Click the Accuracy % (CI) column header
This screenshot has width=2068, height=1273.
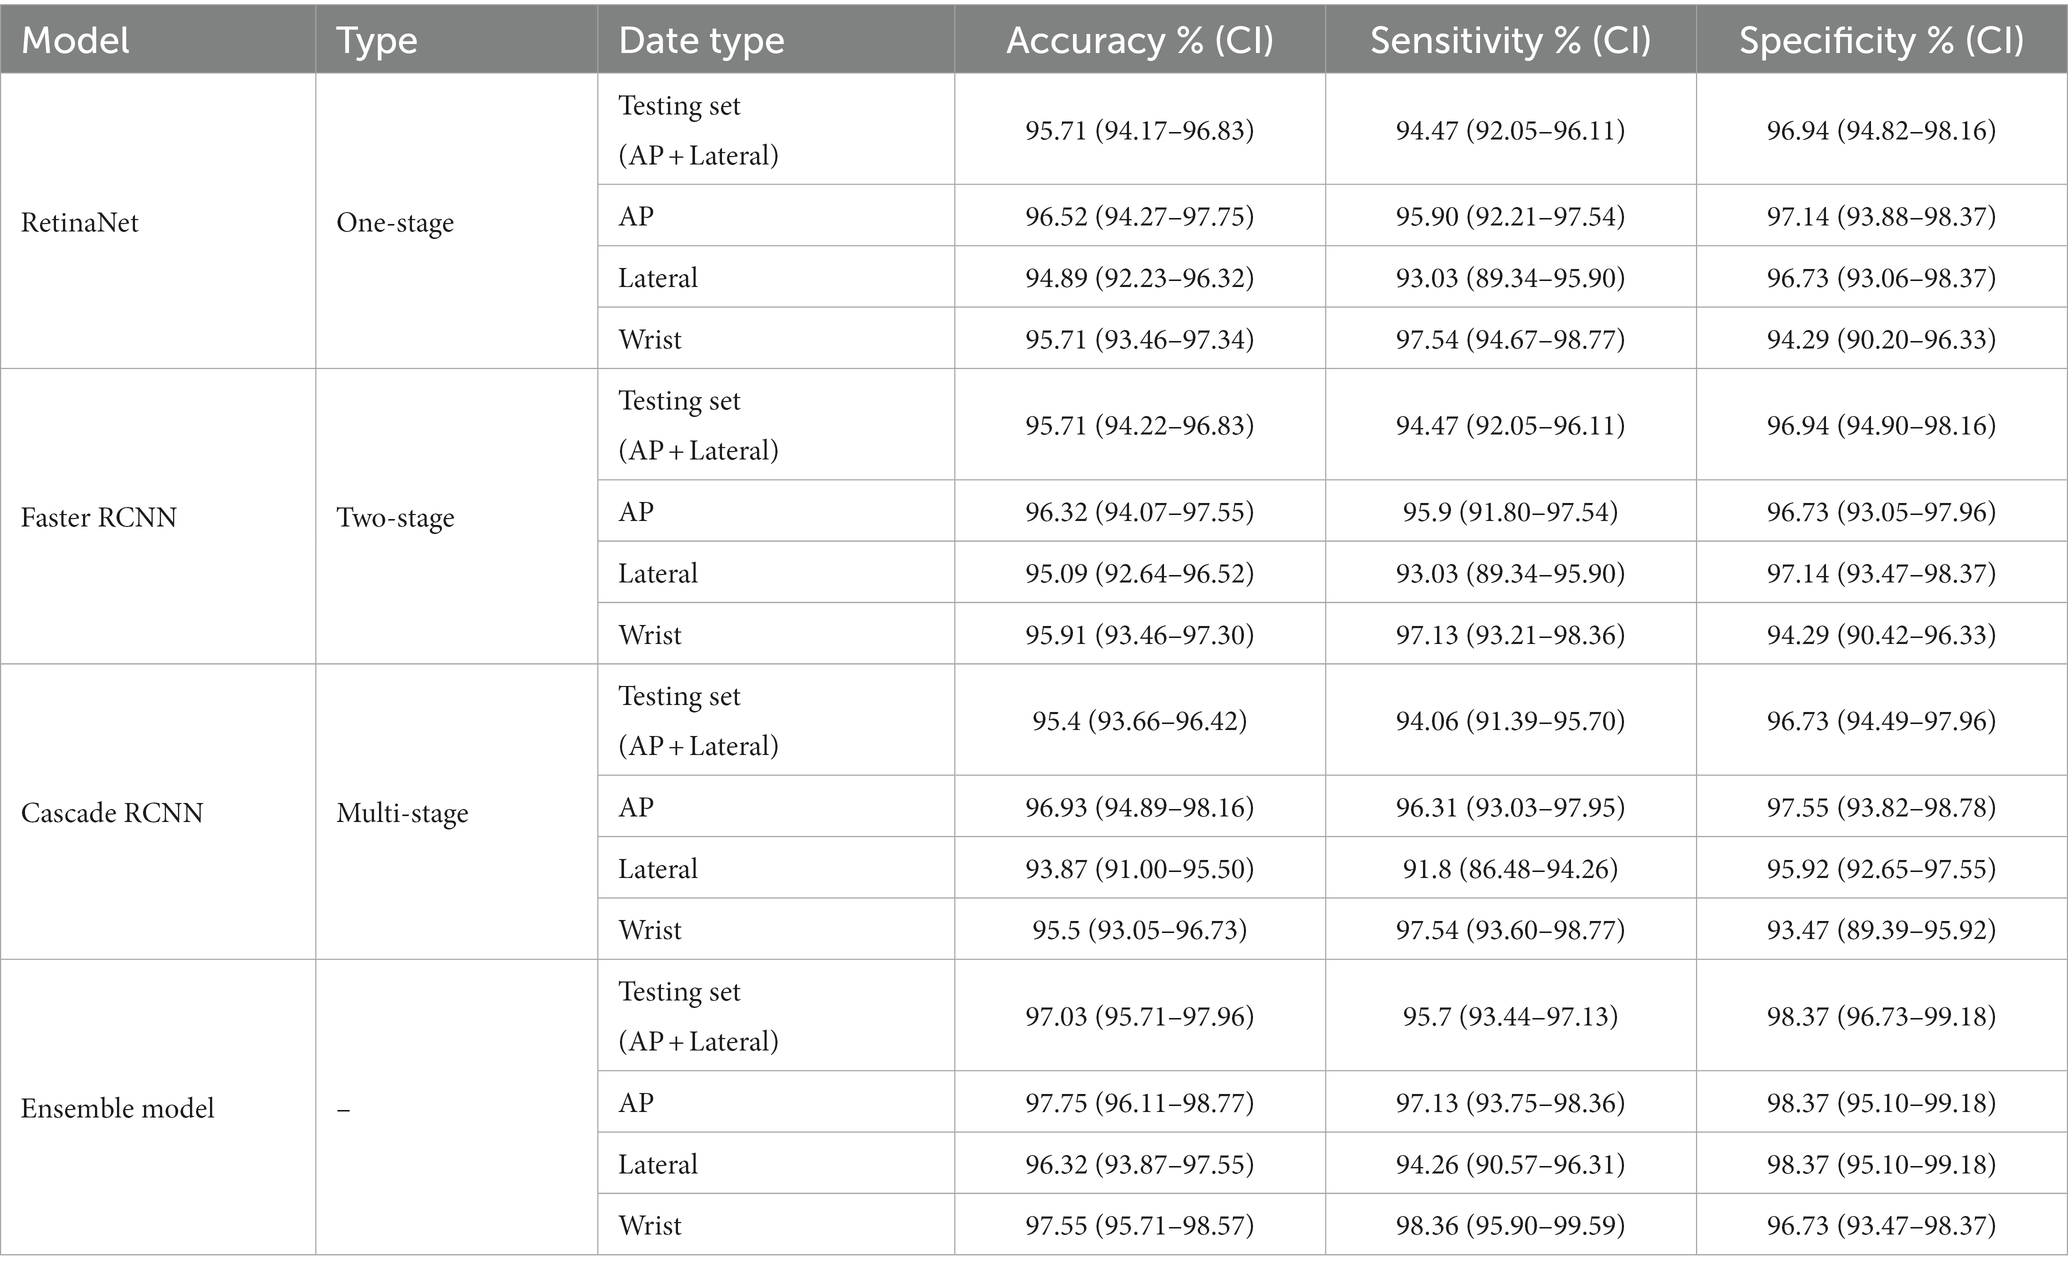click(x=1140, y=41)
